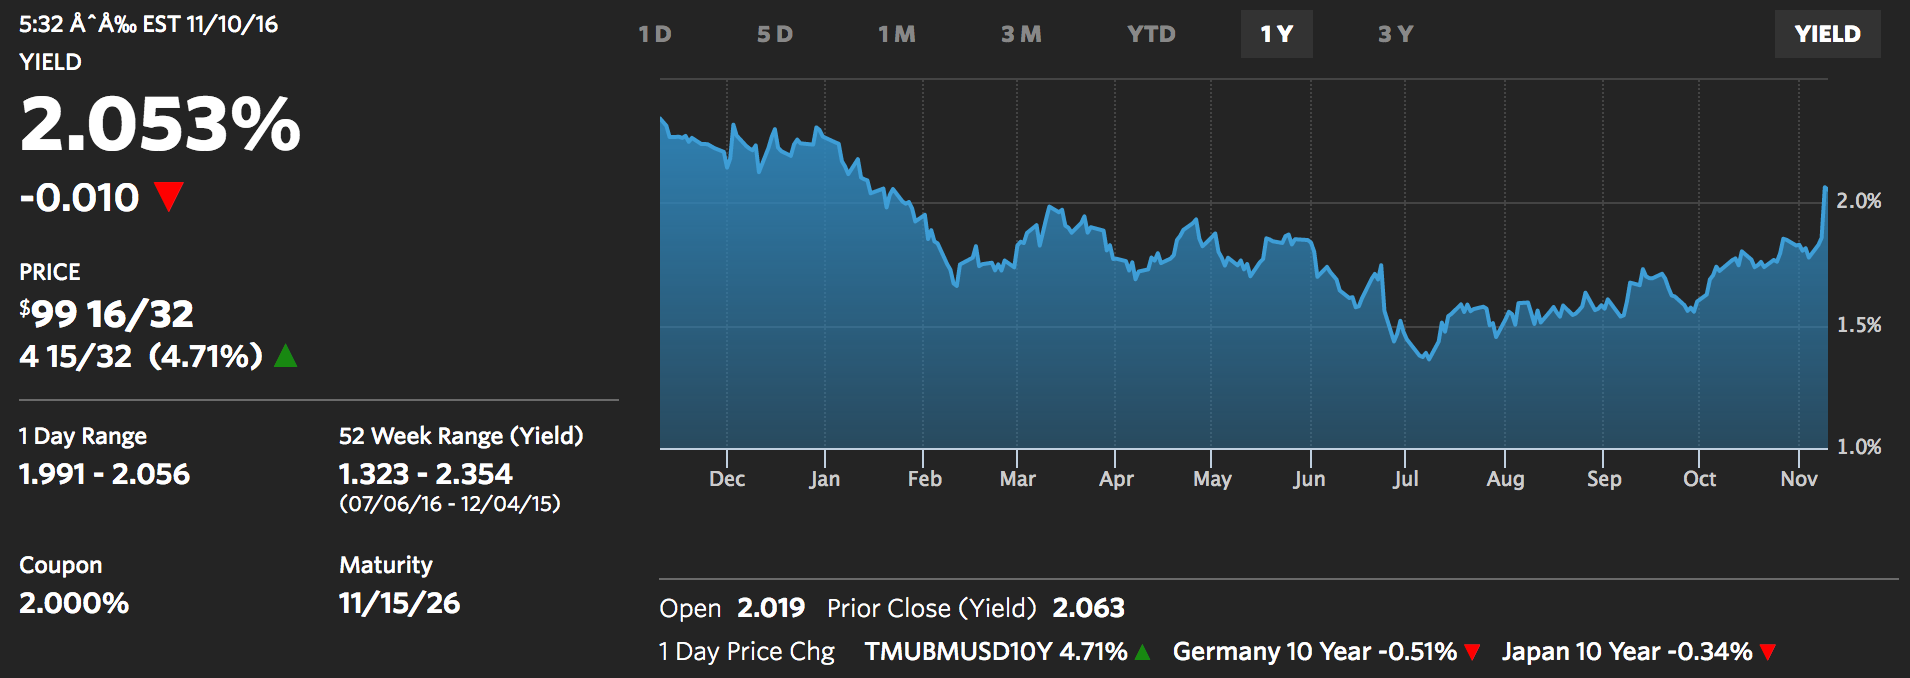Image resolution: width=1910 pixels, height=678 pixels.
Task: Click green arrow next to TMUBMUSD10Y 4.71%
Action: point(1143,653)
